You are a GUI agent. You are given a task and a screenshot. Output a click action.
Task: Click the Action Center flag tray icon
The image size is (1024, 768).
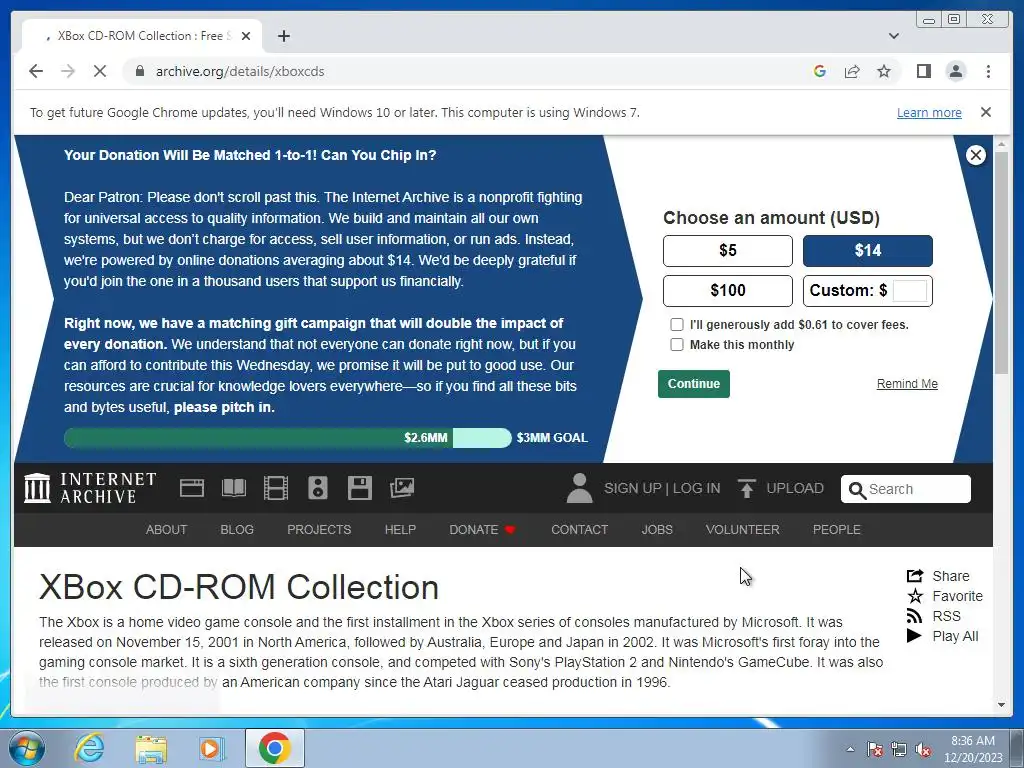tap(875, 749)
